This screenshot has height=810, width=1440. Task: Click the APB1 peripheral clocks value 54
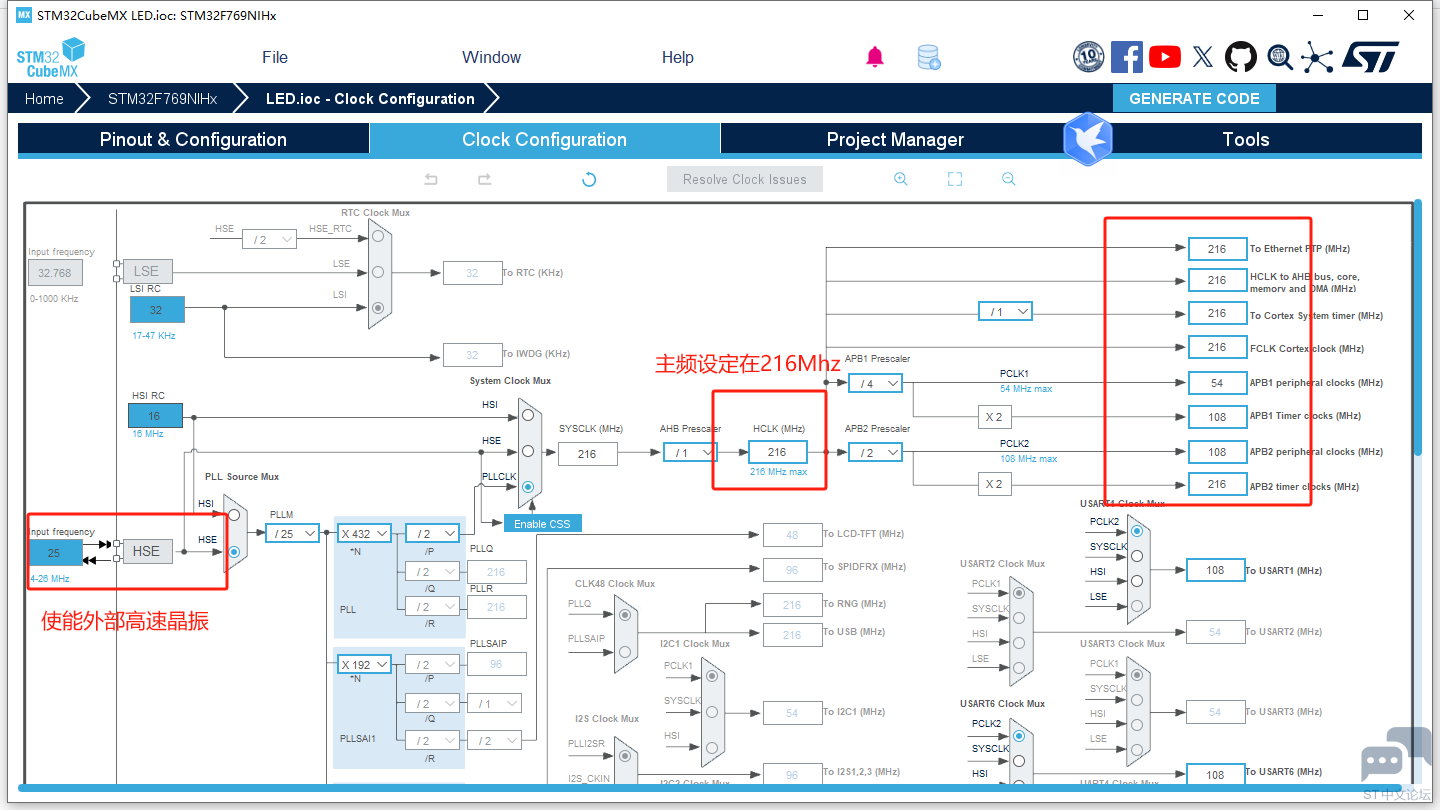(1217, 383)
